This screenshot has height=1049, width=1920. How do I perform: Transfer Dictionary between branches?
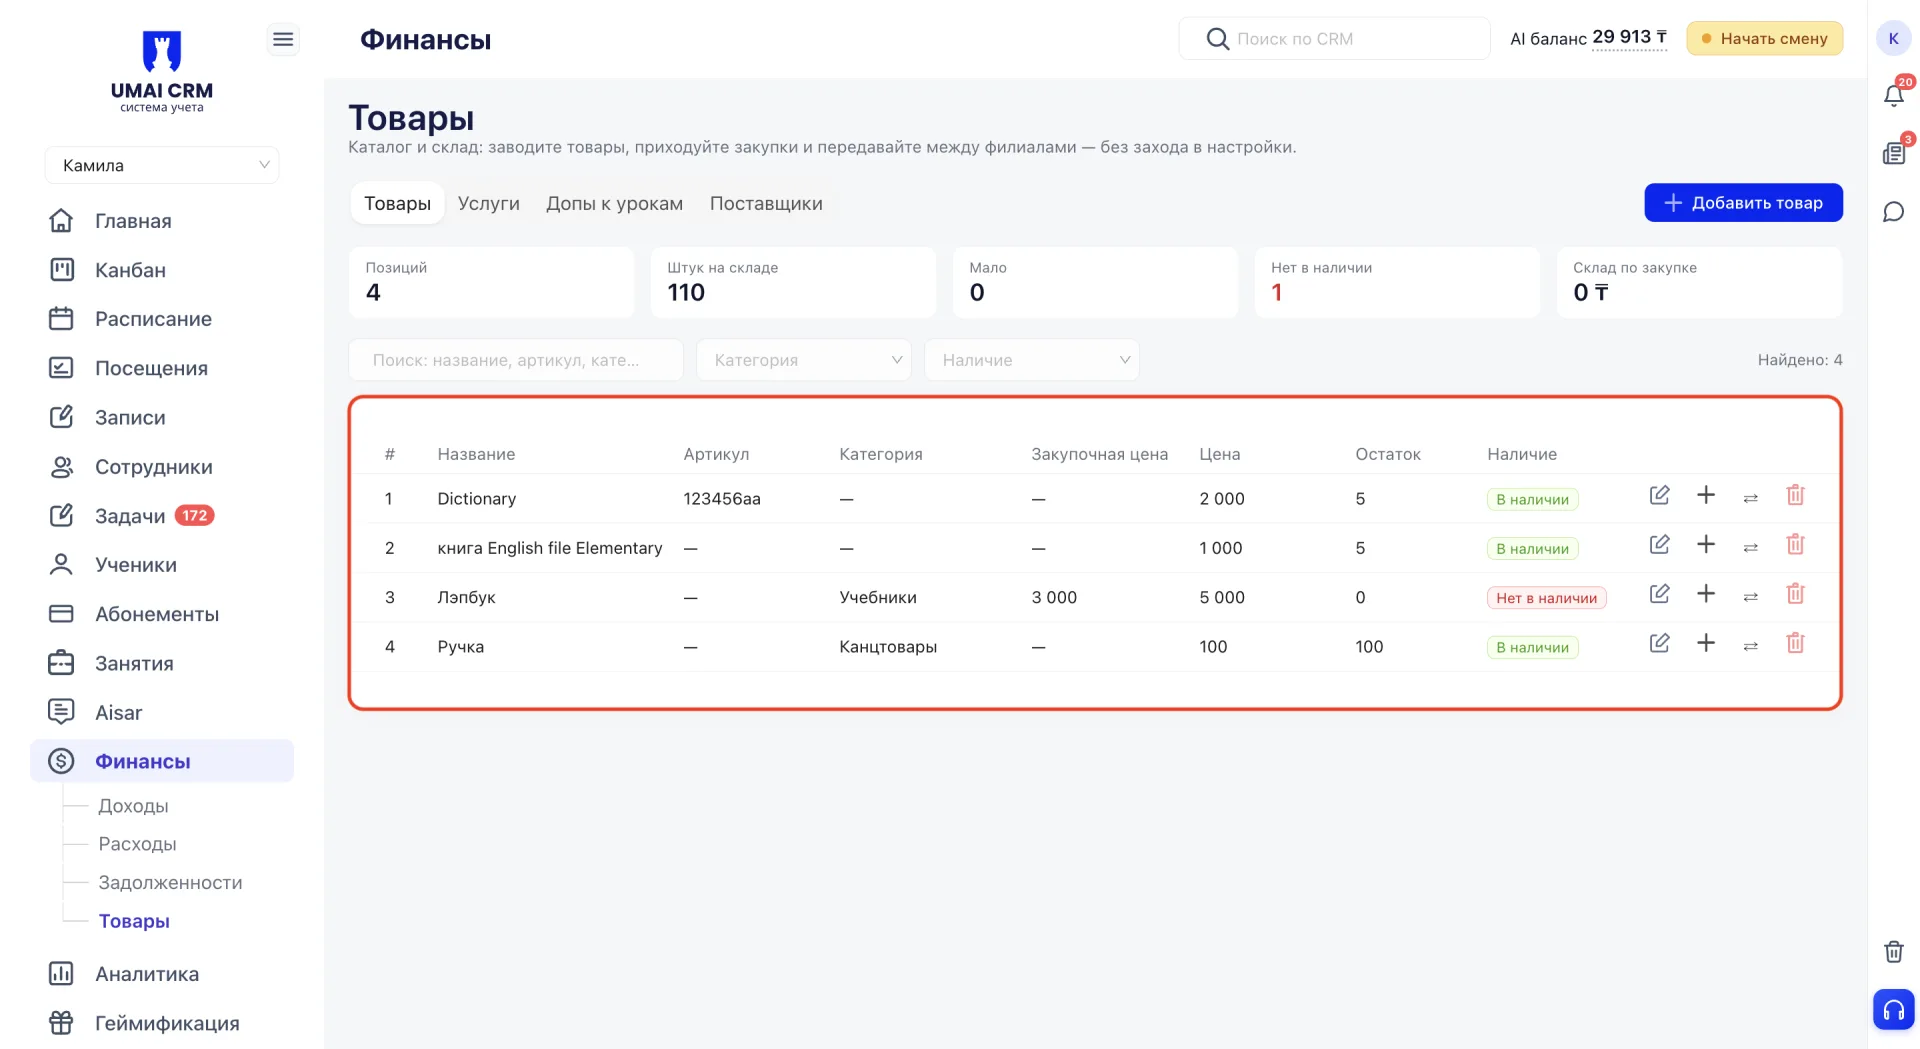point(1750,498)
